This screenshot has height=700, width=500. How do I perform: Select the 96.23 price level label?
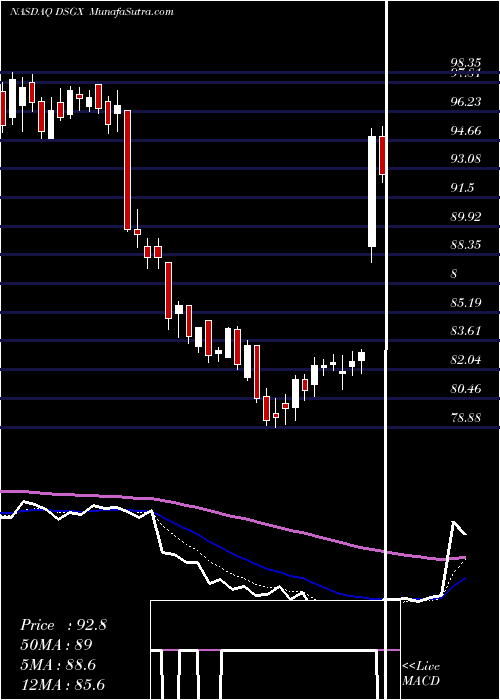tap(466, 102)
